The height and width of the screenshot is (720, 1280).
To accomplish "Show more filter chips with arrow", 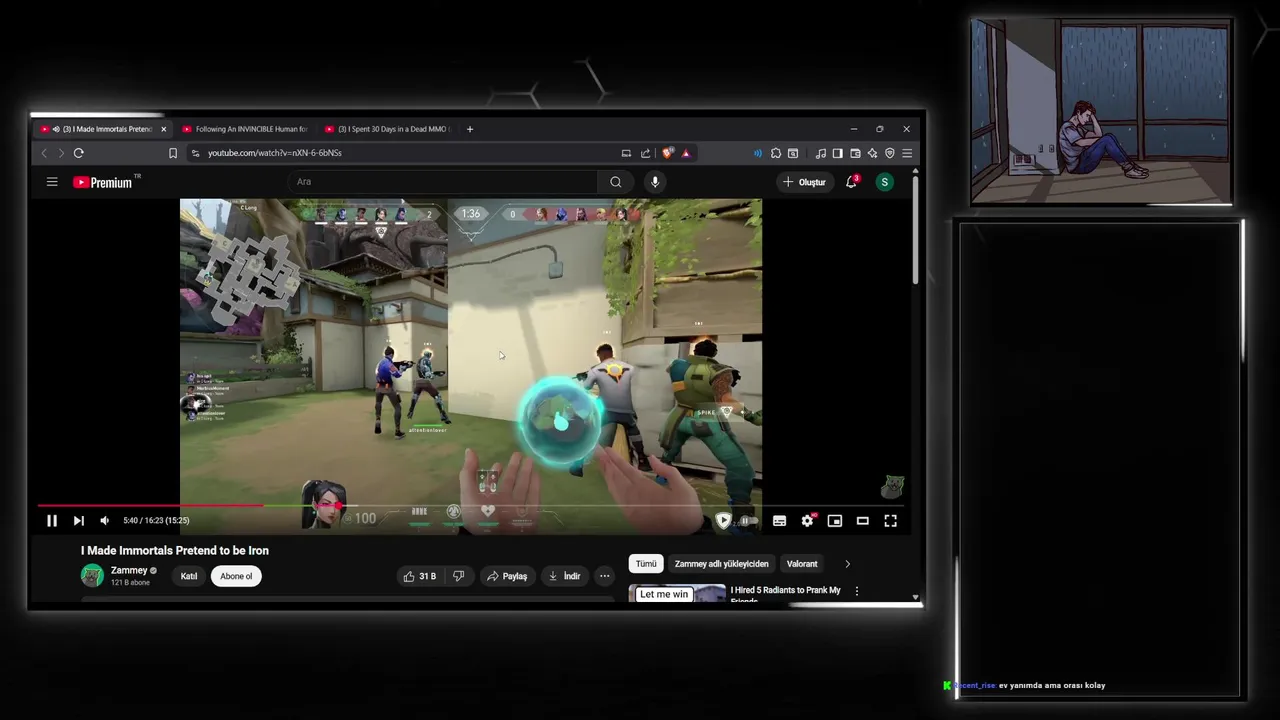I will coord(847,564).
